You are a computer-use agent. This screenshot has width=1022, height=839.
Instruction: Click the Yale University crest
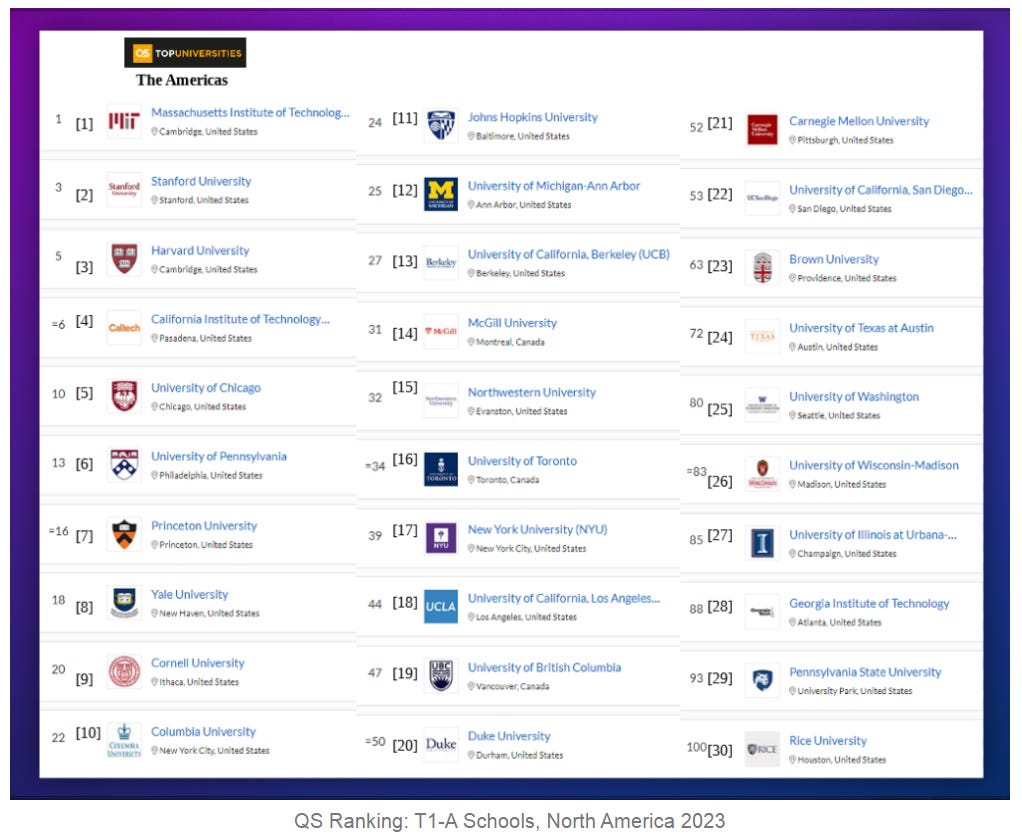tap(124, 602)
